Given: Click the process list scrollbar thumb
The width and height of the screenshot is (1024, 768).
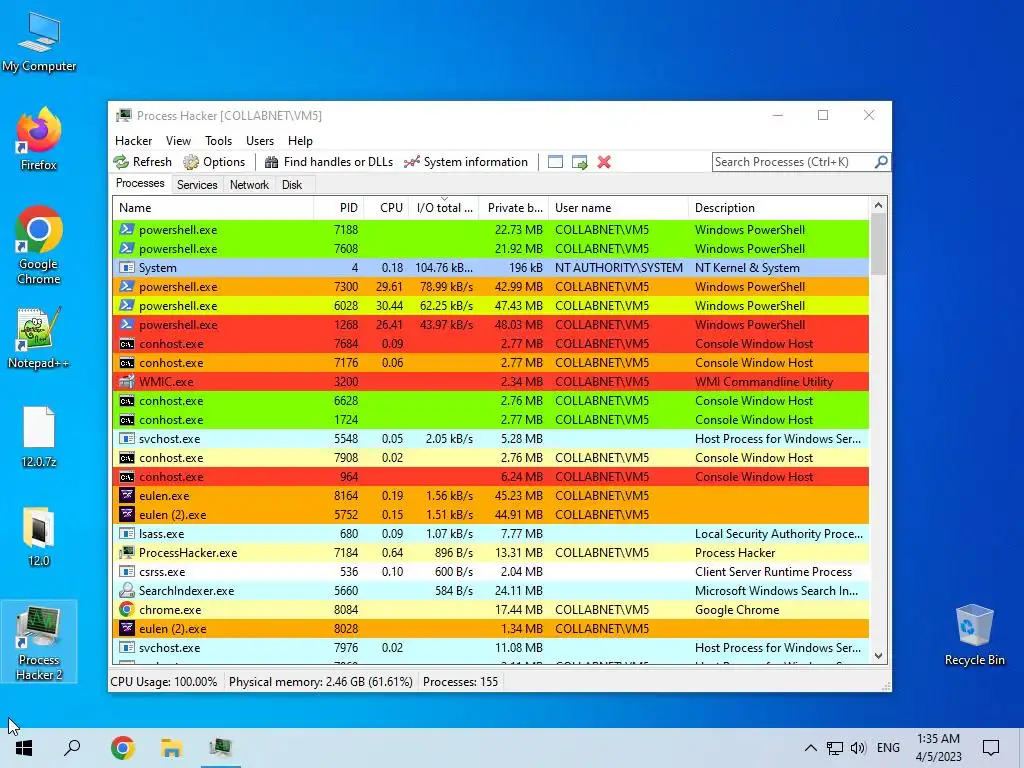Looking at the screenshot, I should tap(878, 244).
